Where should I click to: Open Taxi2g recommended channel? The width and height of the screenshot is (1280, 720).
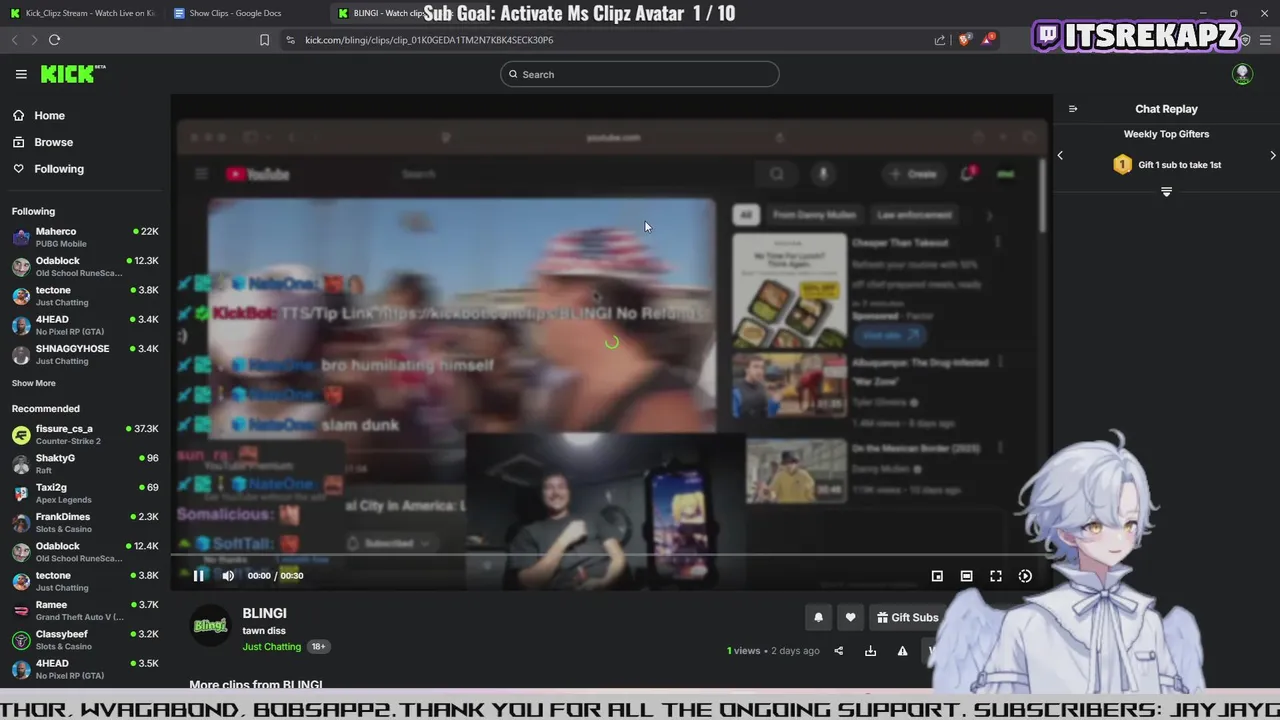pyautogui.click(x=85, y=493)
